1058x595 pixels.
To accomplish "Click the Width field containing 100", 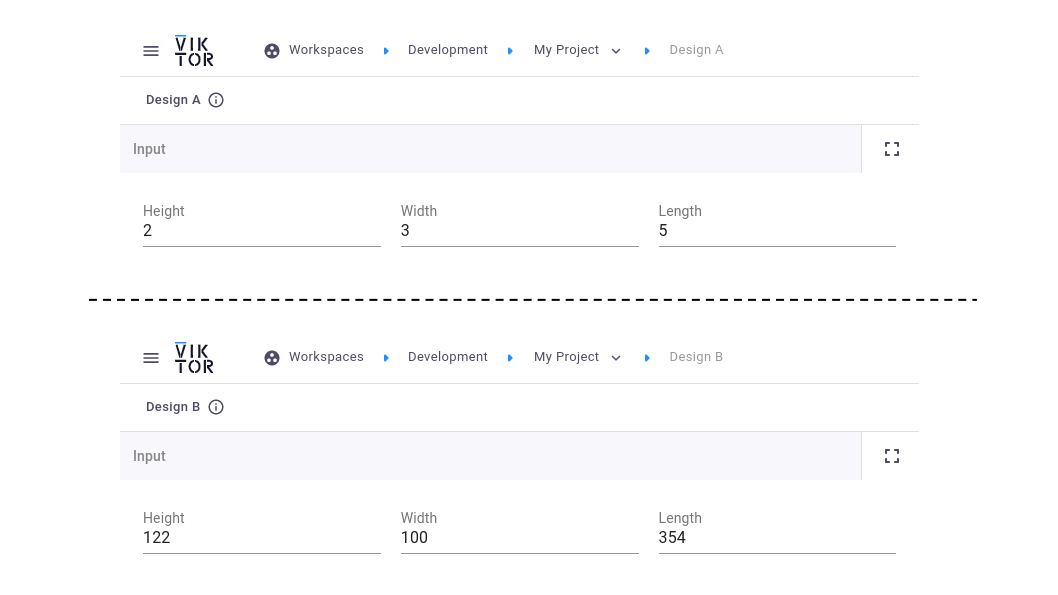I will coord(519,538).
